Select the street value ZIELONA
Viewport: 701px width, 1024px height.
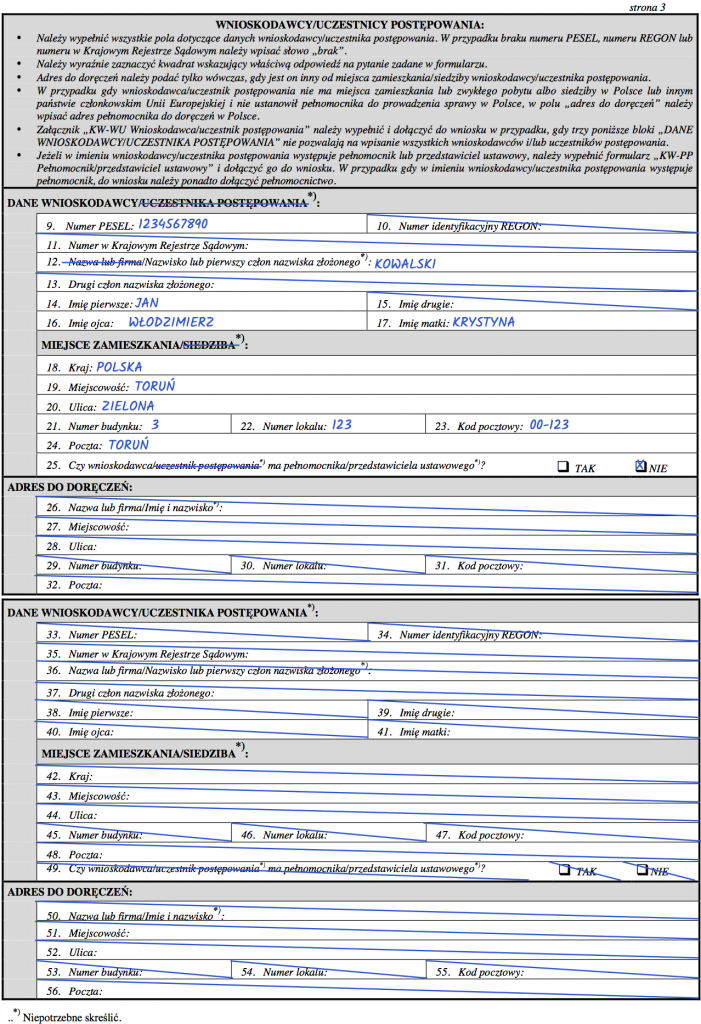[128, 406]
